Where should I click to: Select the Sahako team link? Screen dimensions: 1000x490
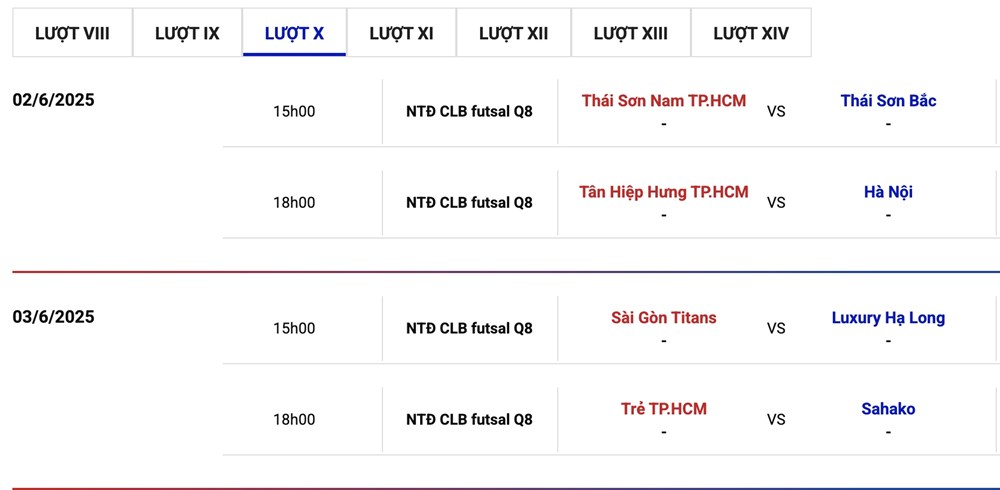pos(888,409)
